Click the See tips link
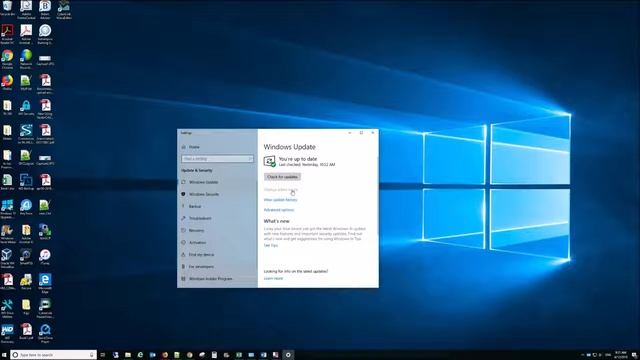Screen dimensions: 640x360 (271, 245)
